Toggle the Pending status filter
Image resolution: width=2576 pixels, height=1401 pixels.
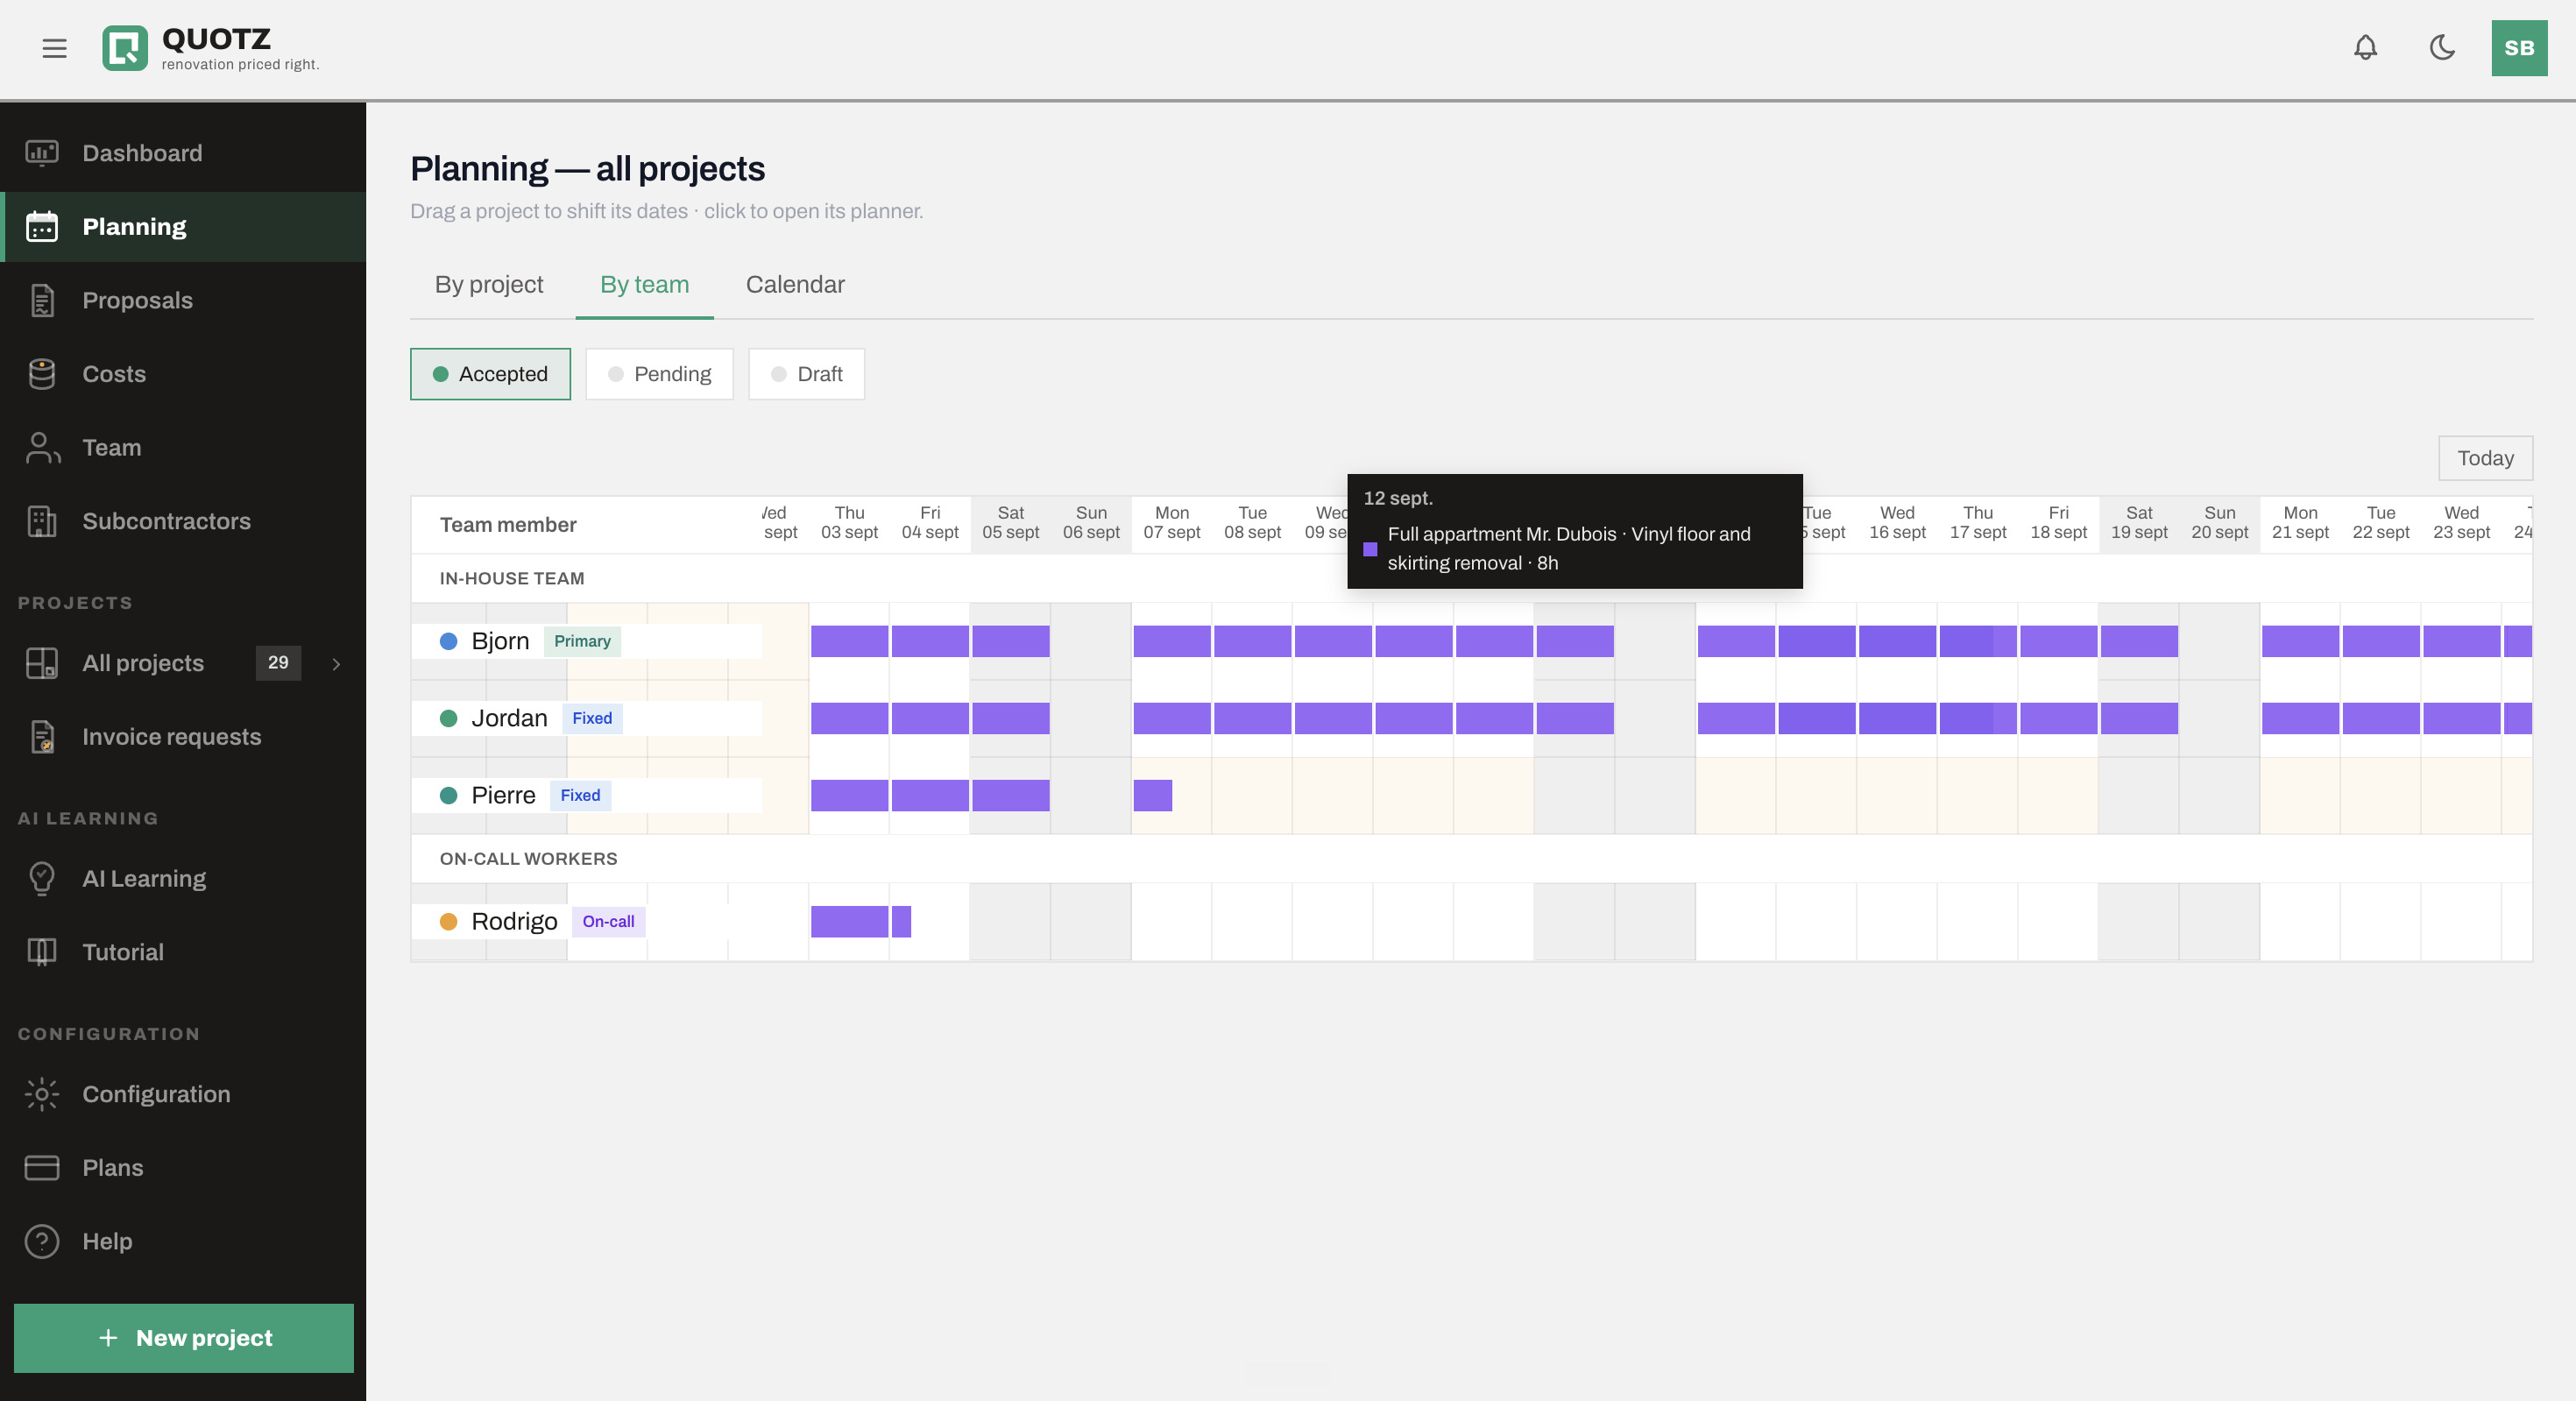click(659, 374)
